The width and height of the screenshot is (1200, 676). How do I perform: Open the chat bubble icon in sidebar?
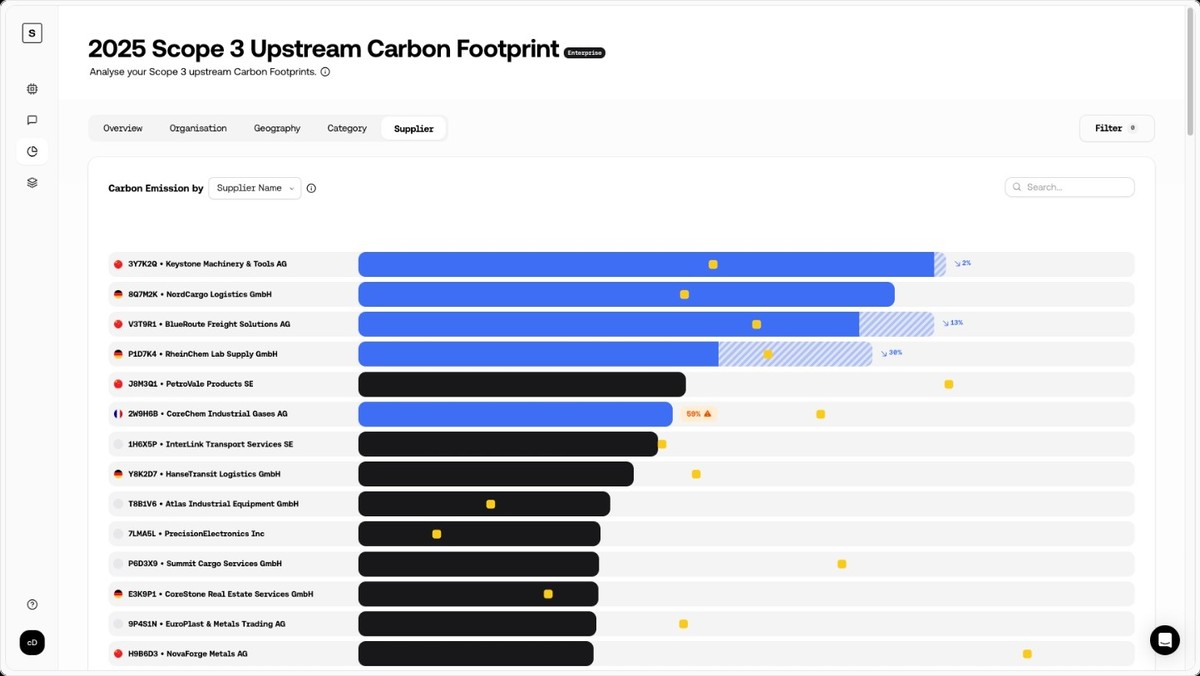(32, 120)
